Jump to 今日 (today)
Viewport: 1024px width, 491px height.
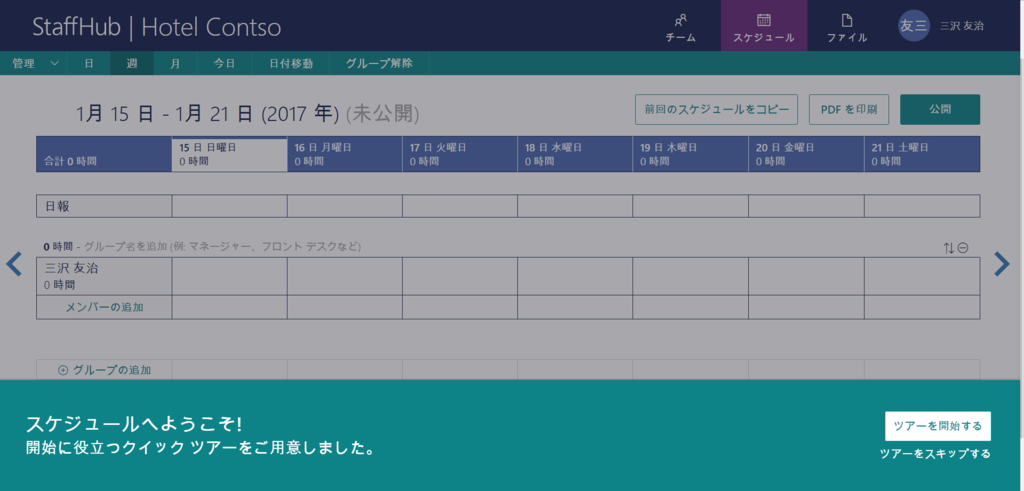click(x=224, y=63)
